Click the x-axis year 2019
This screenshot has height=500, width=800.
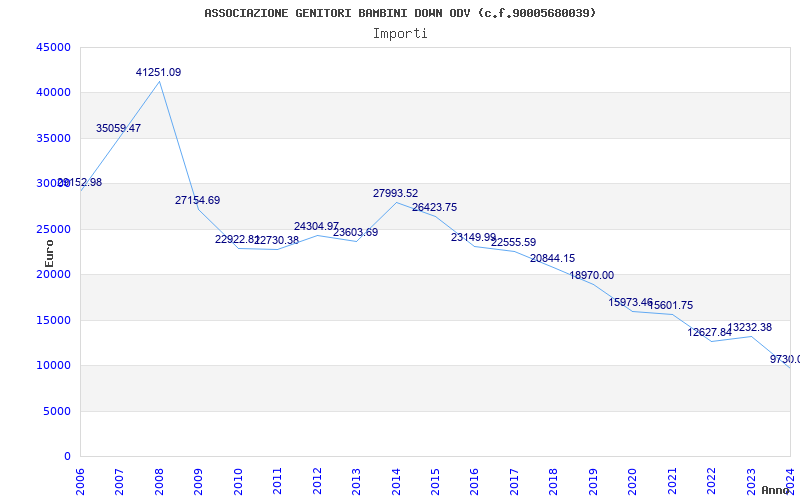click(593, 482)
